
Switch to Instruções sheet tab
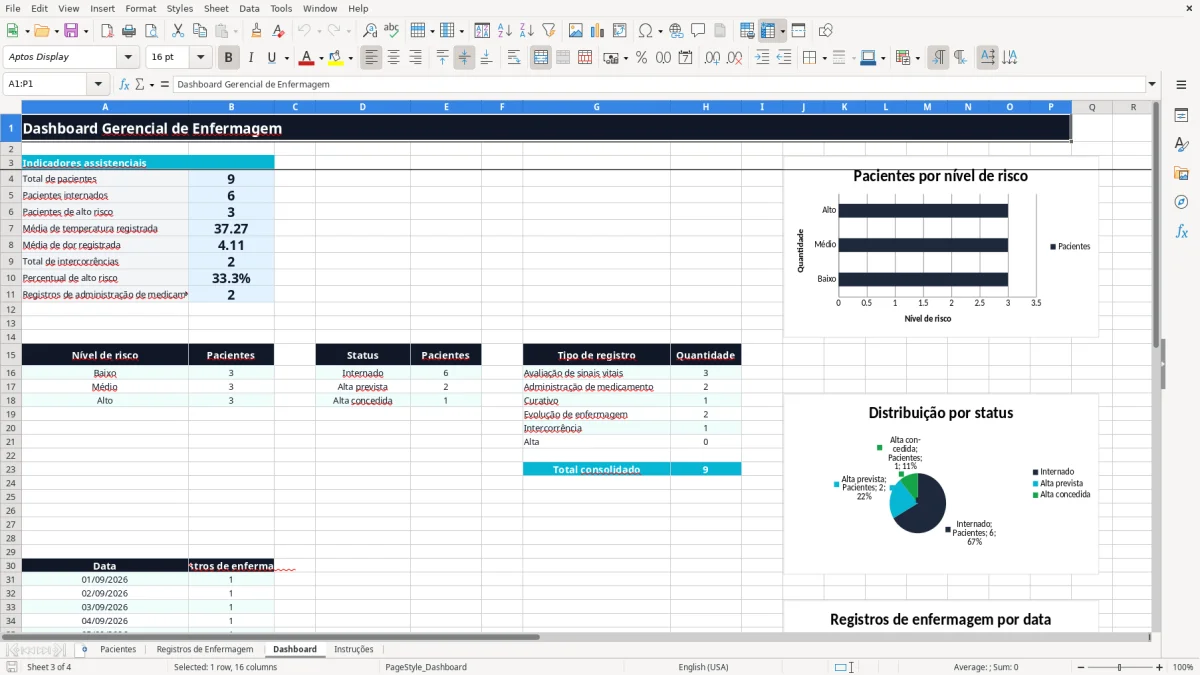[x=353, y=649]
